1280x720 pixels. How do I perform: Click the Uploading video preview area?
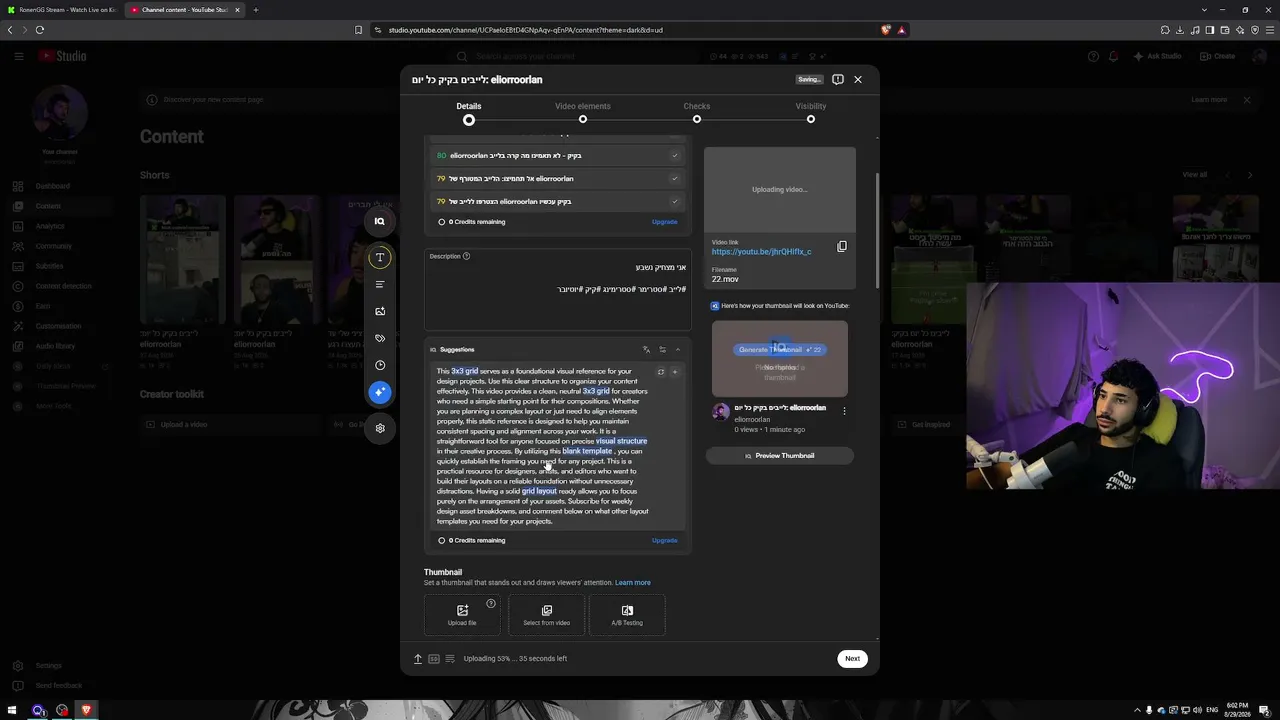[x=780, y=190]
